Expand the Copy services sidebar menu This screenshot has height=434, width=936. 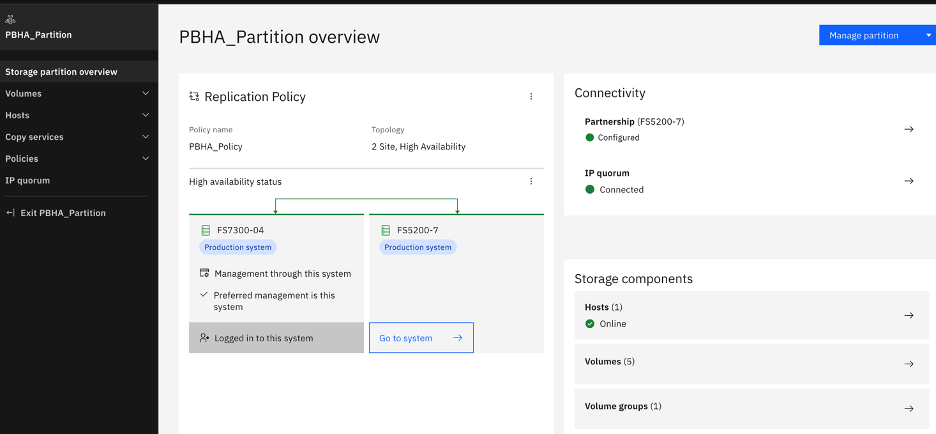146,137
